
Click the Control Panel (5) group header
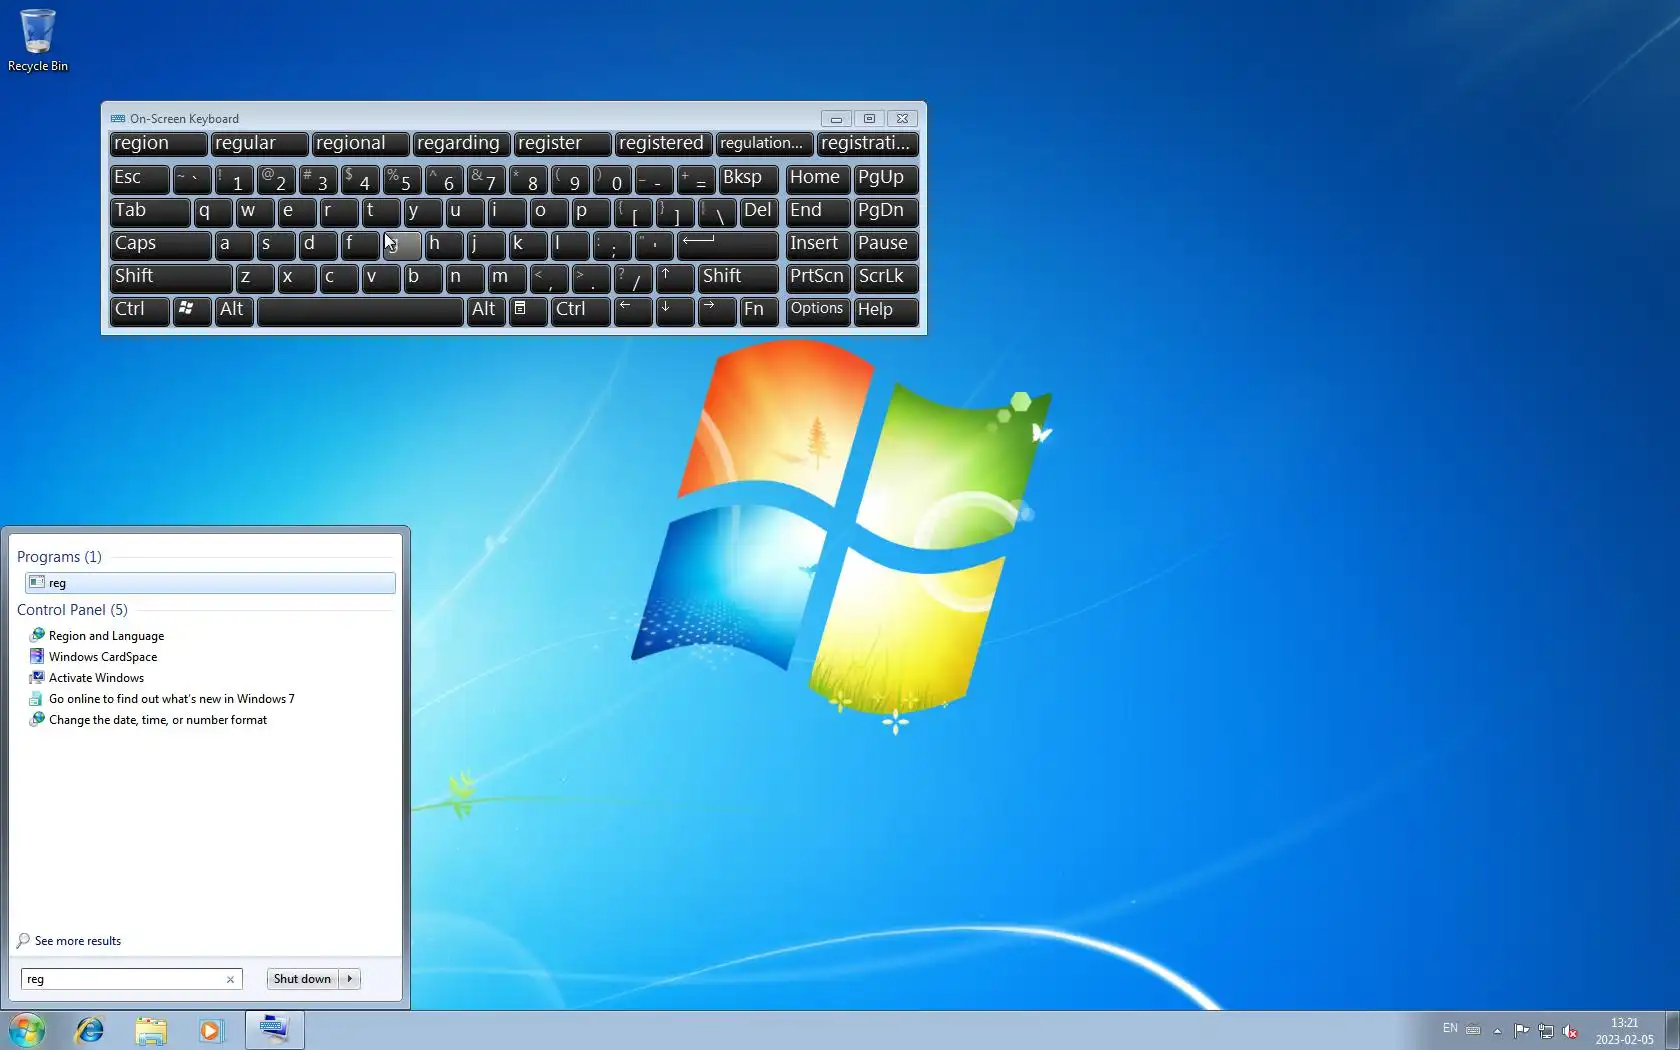click(72, 610)
